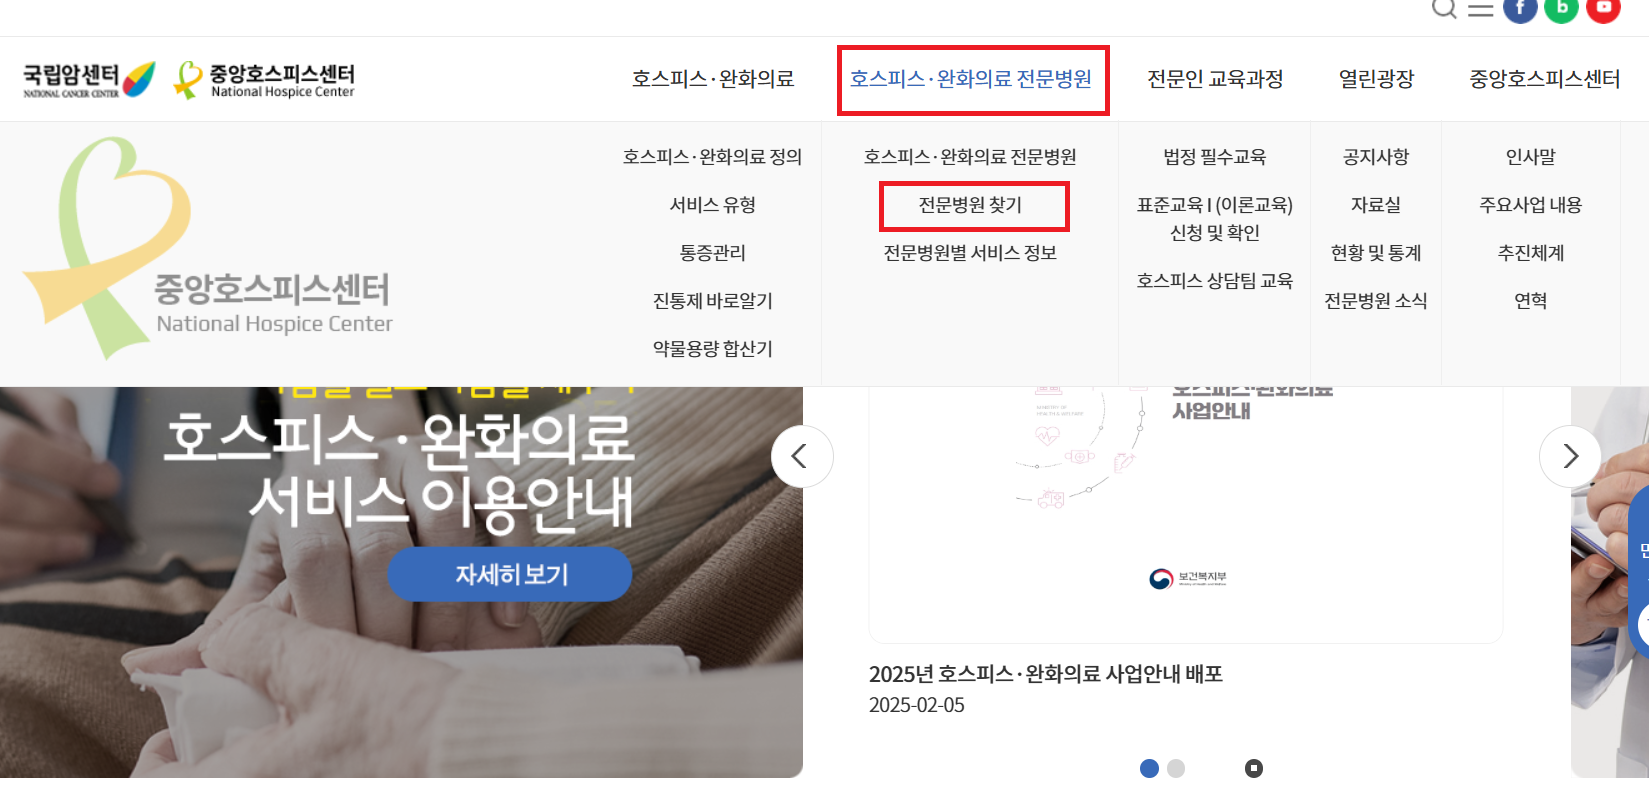
Task: Select the second gray carousel dot
Action: coord(1176,768)
